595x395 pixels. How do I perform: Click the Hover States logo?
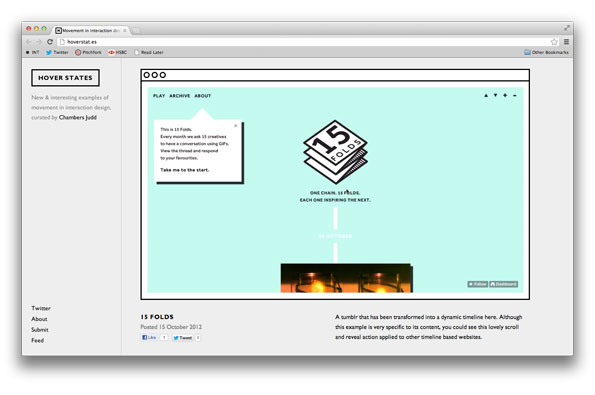tap(65, 78)
